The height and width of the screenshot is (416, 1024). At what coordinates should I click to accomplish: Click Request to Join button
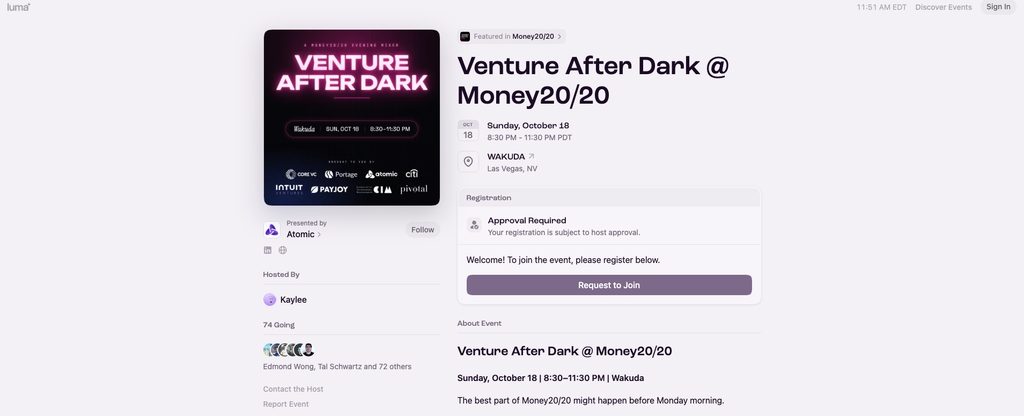click(609, 285)
